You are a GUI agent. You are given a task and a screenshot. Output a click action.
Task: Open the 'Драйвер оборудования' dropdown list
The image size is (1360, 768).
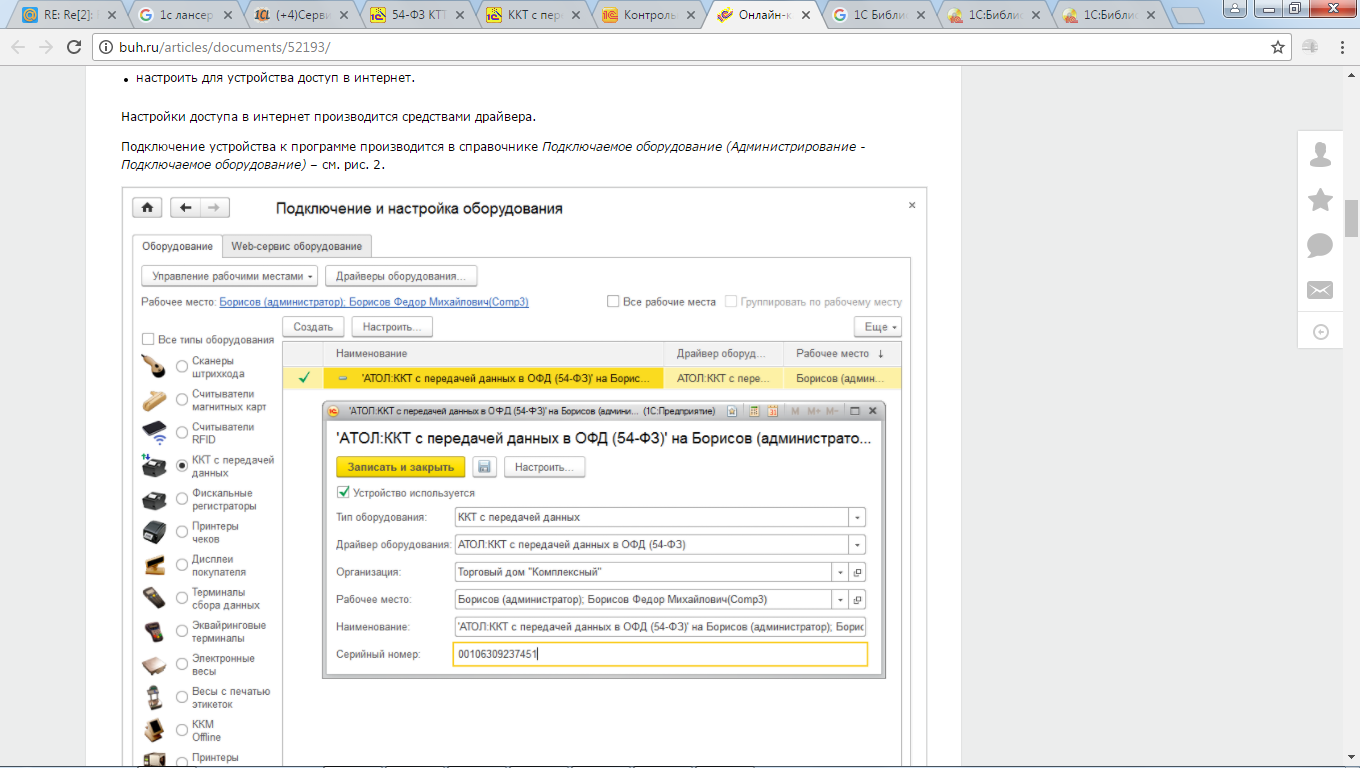tap(856, 545)
